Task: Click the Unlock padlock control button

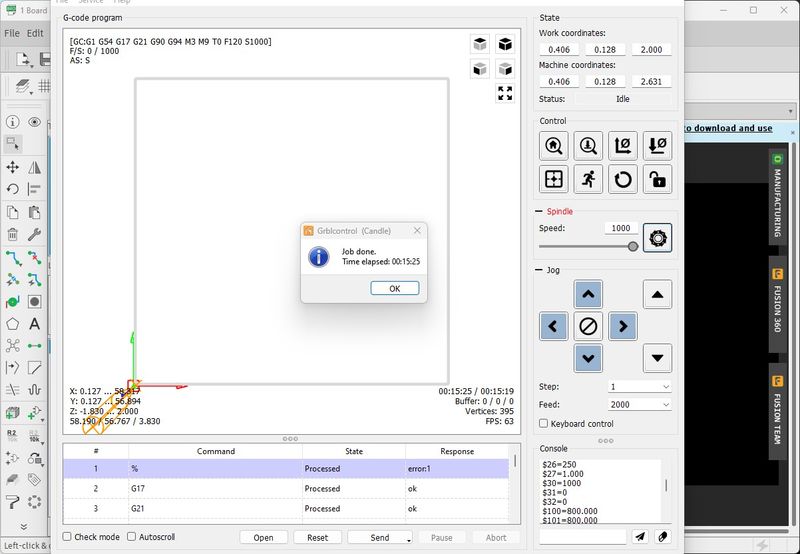Action: coord(657,179)
